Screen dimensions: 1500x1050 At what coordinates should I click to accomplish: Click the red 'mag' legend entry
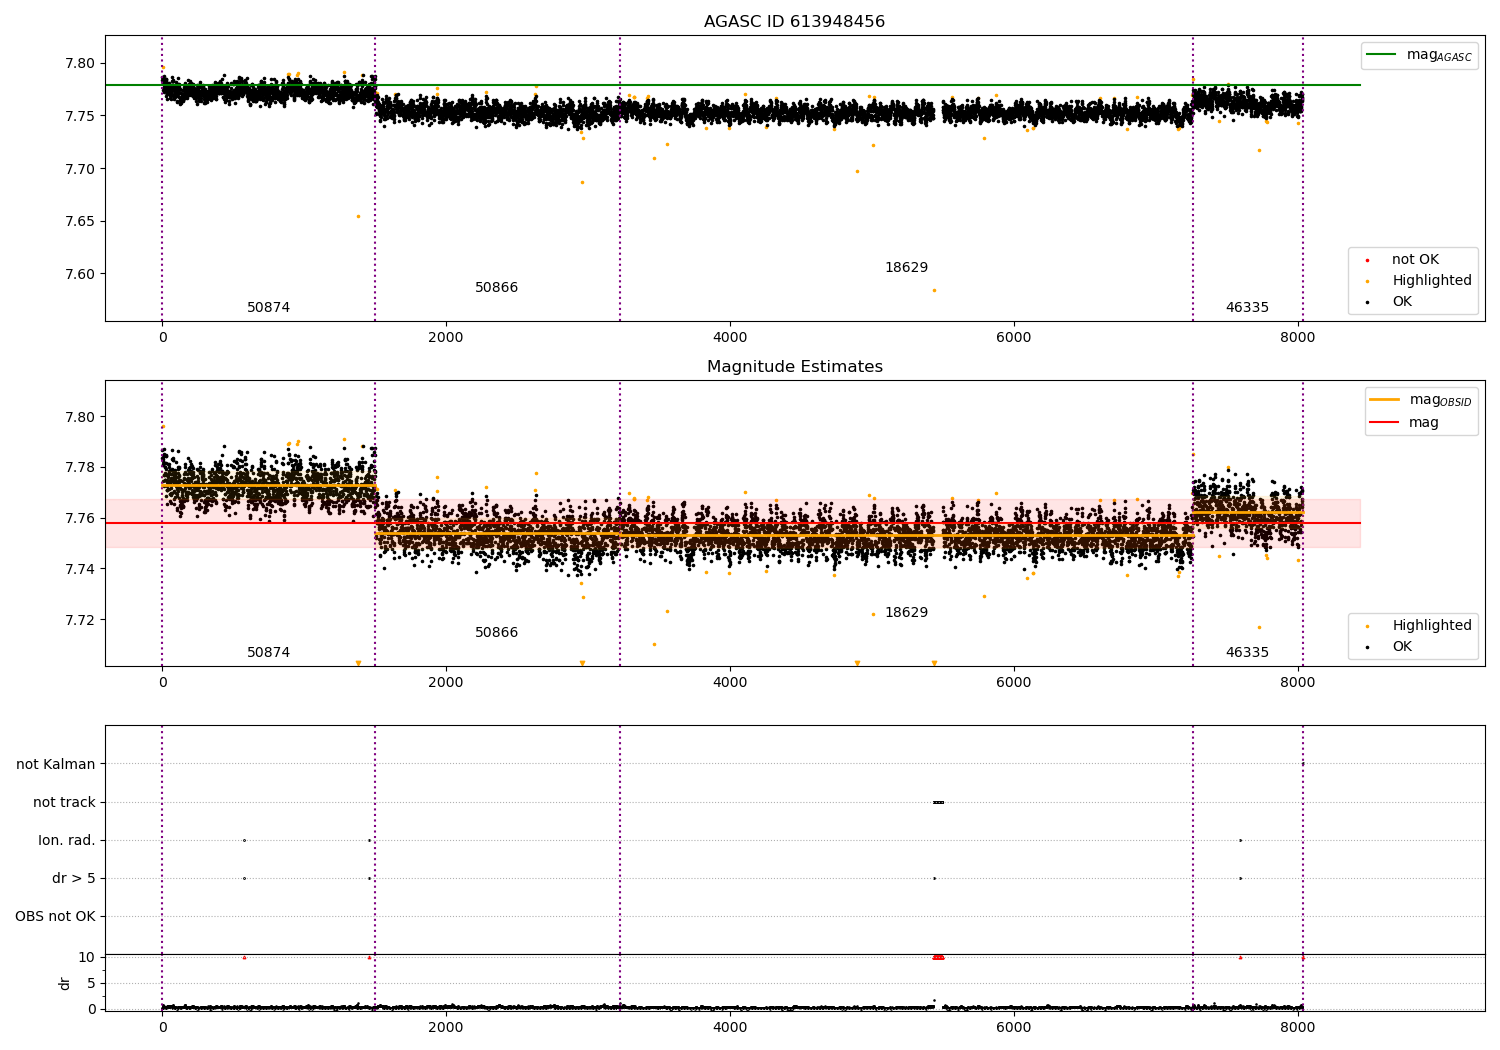(1405, 423)
